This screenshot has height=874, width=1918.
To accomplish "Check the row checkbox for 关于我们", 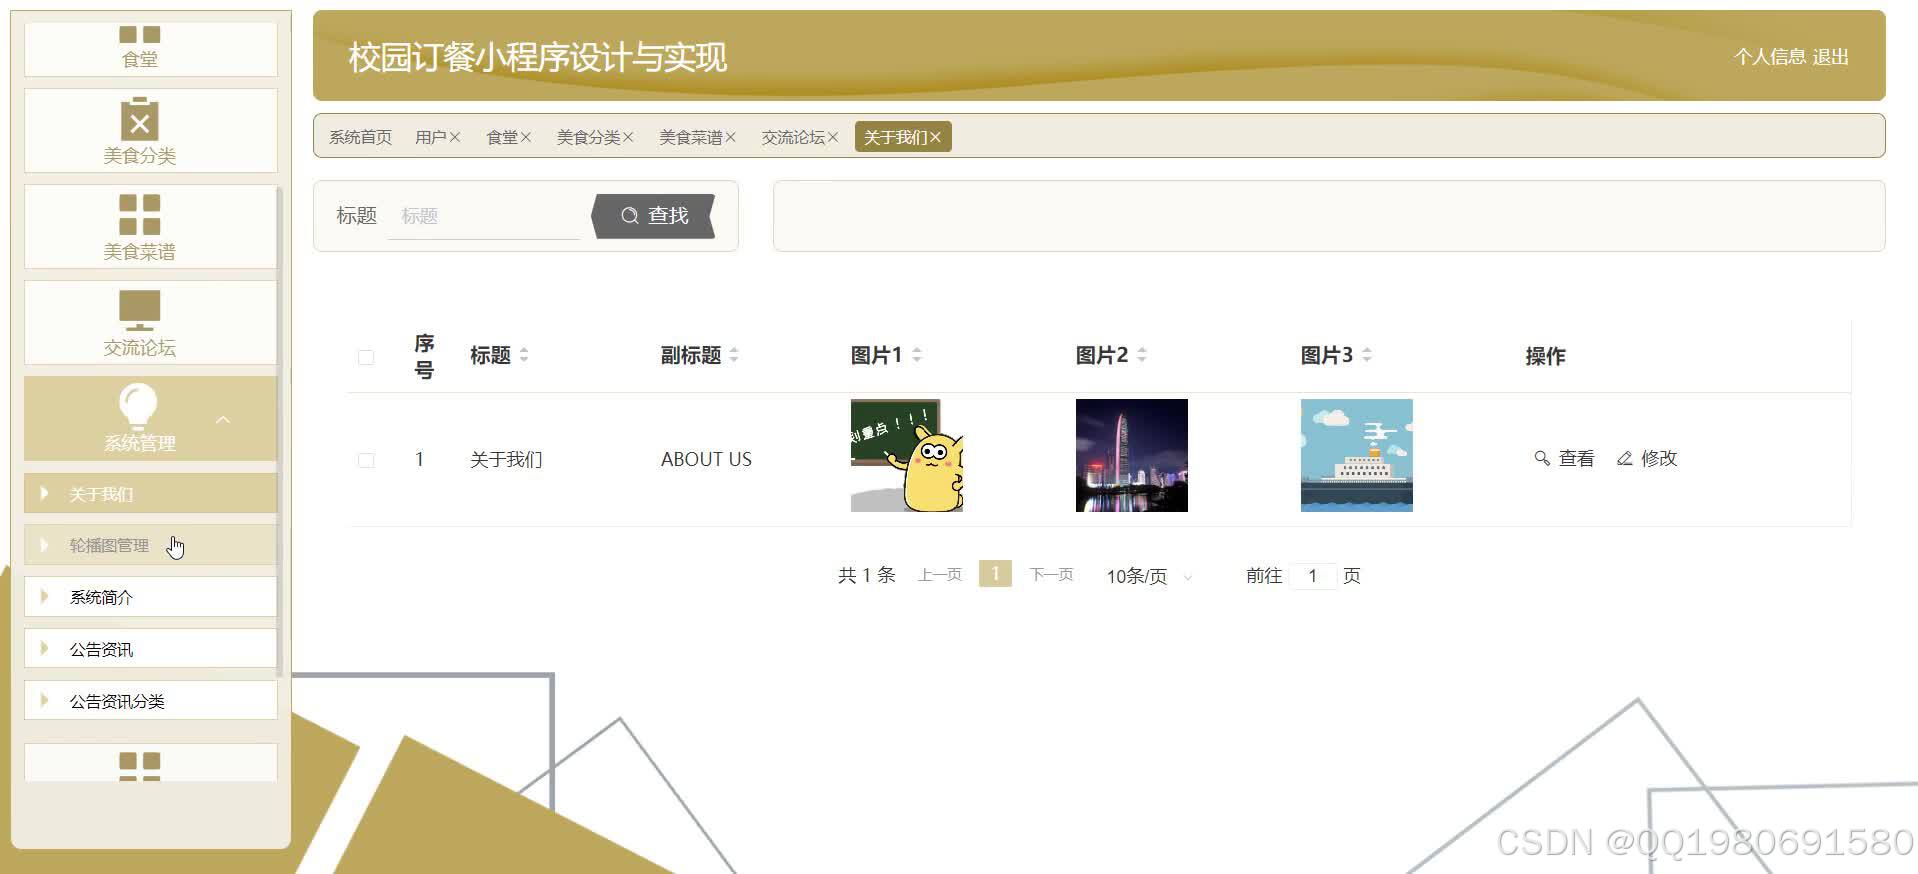I will (x=366, y=460).
